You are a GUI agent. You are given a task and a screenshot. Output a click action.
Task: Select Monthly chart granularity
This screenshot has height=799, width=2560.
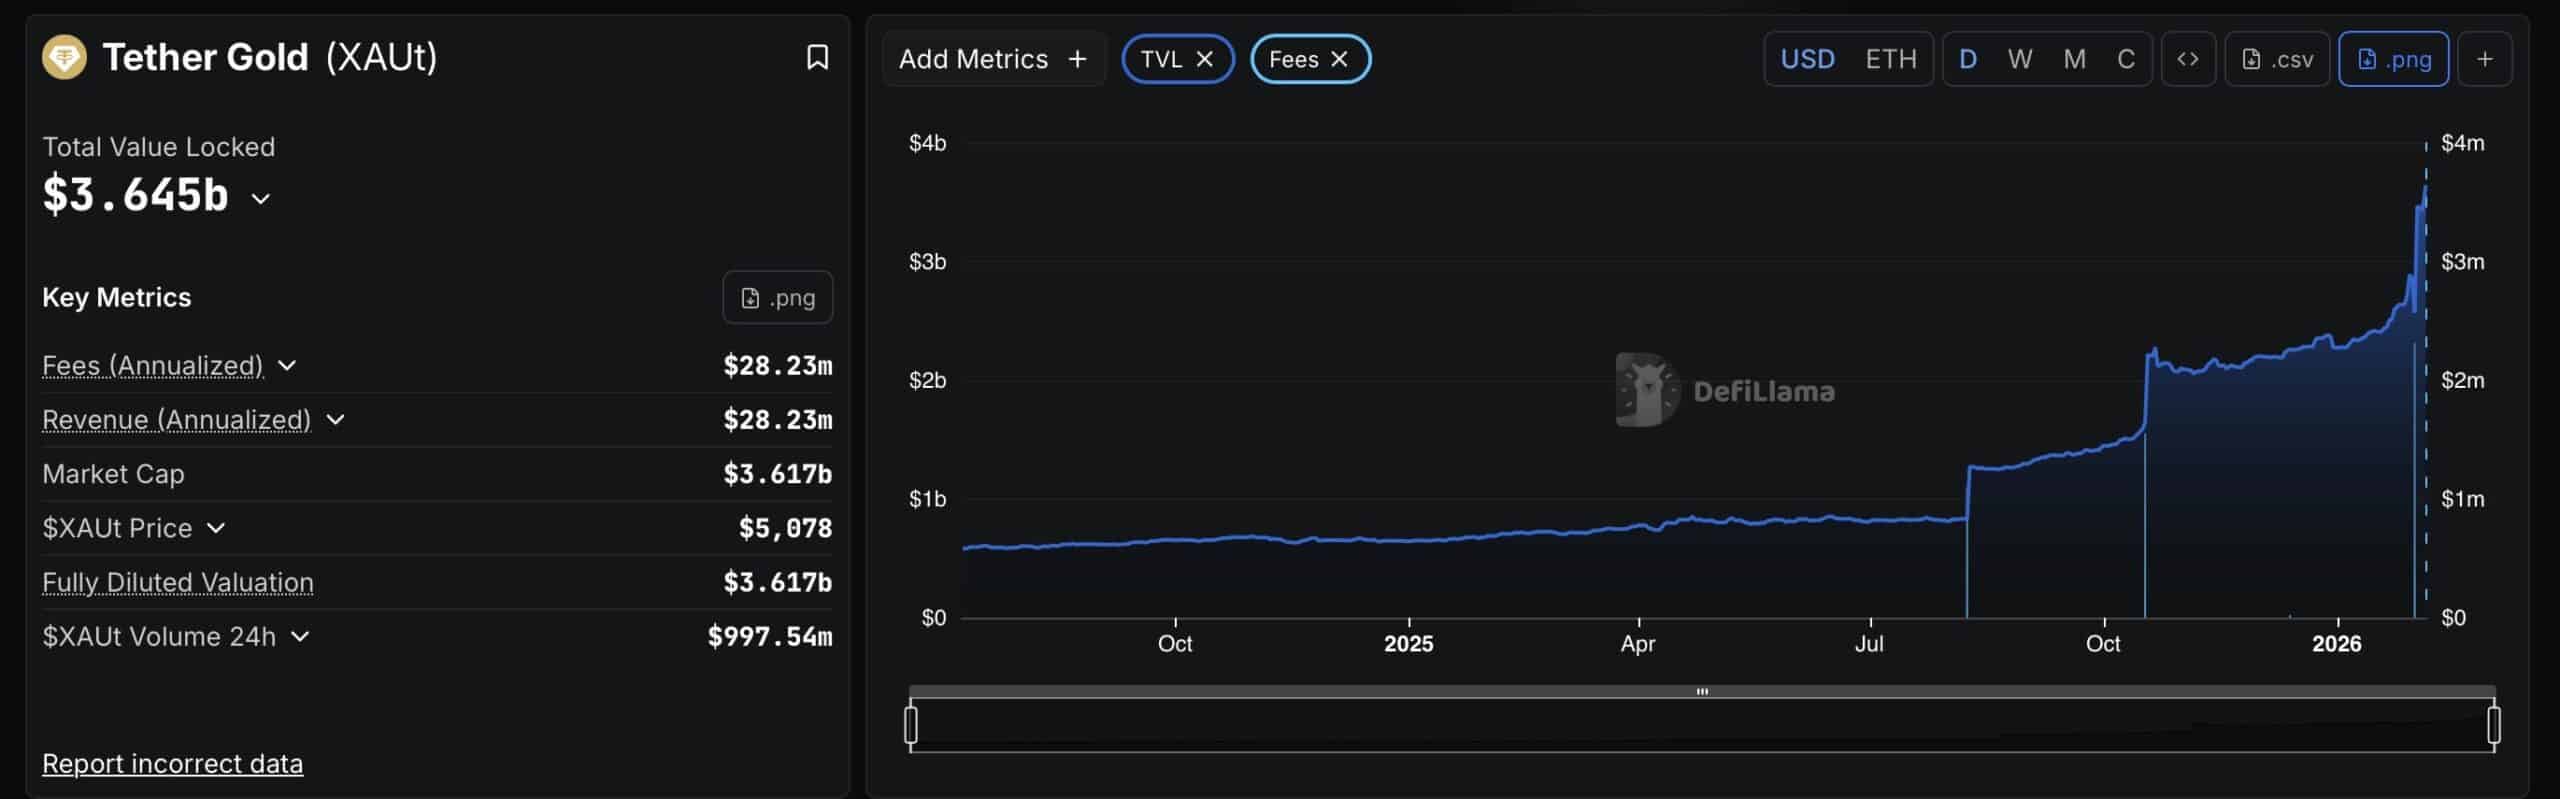pyautogui.click(x=2073, y=58)
